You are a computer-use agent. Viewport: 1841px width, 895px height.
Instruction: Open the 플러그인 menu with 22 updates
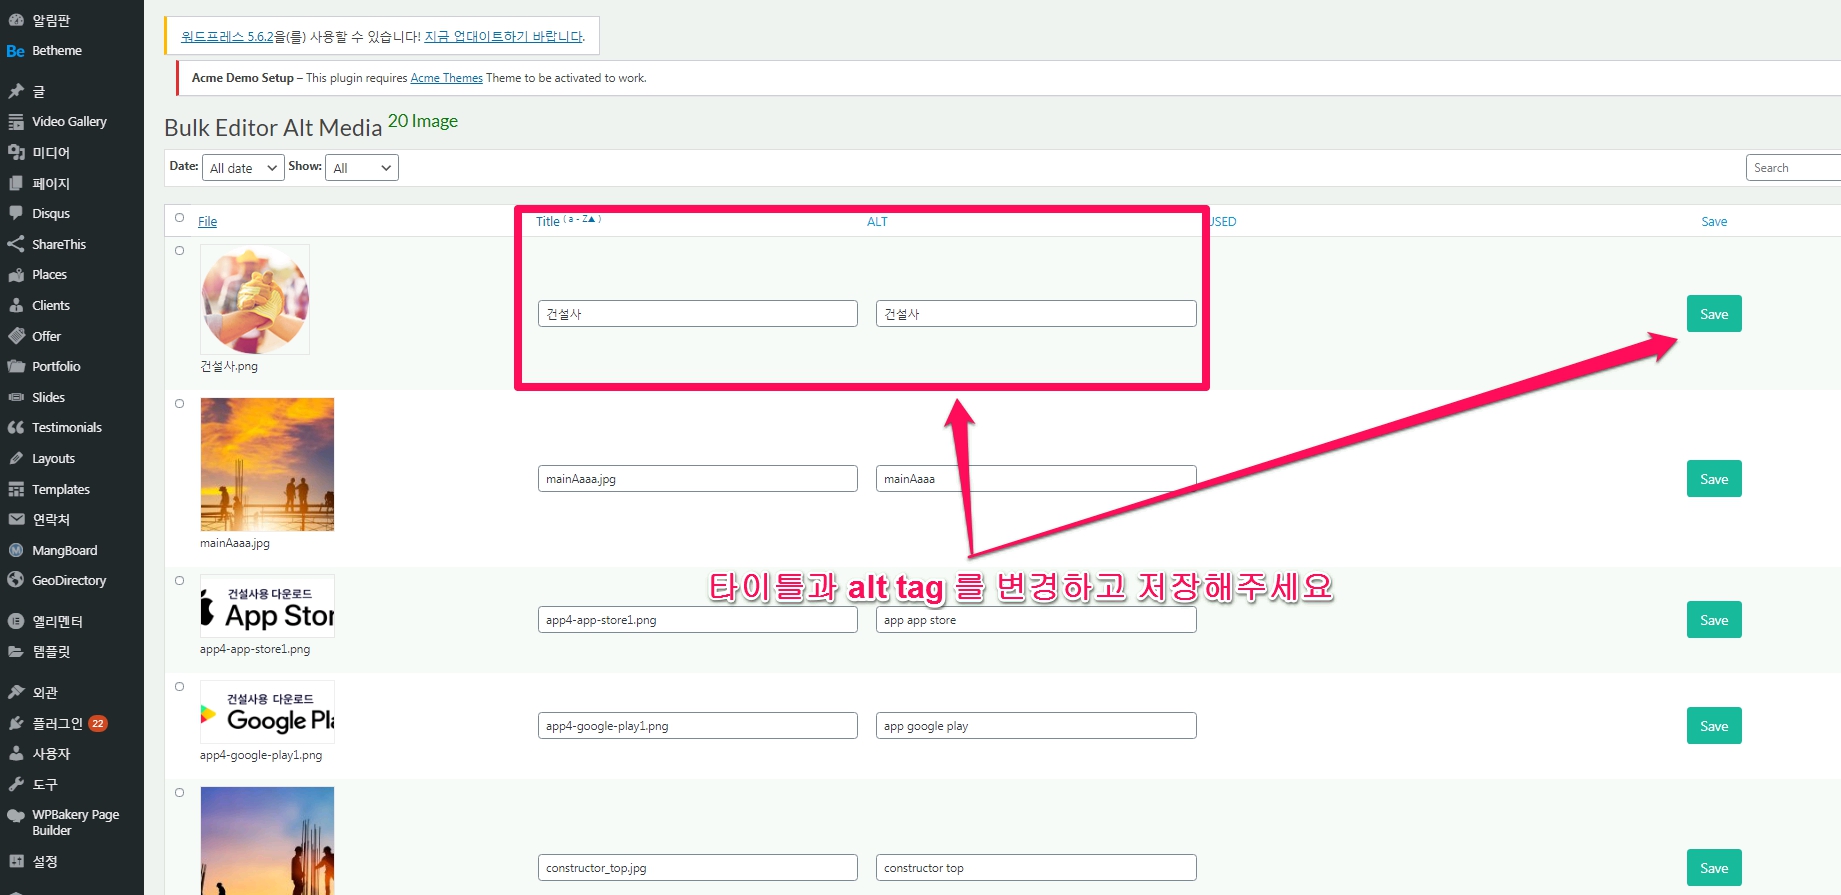58,723
